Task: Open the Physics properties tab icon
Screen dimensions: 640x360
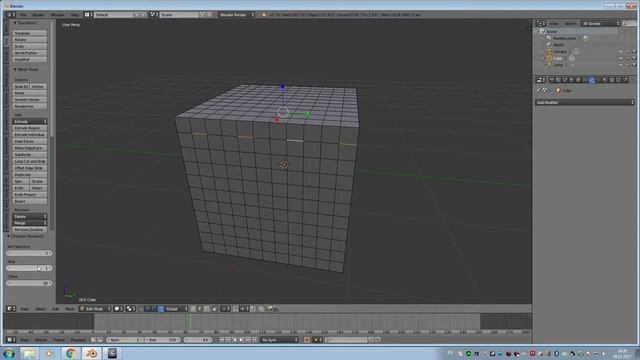Action: click(x=625, y=80)
